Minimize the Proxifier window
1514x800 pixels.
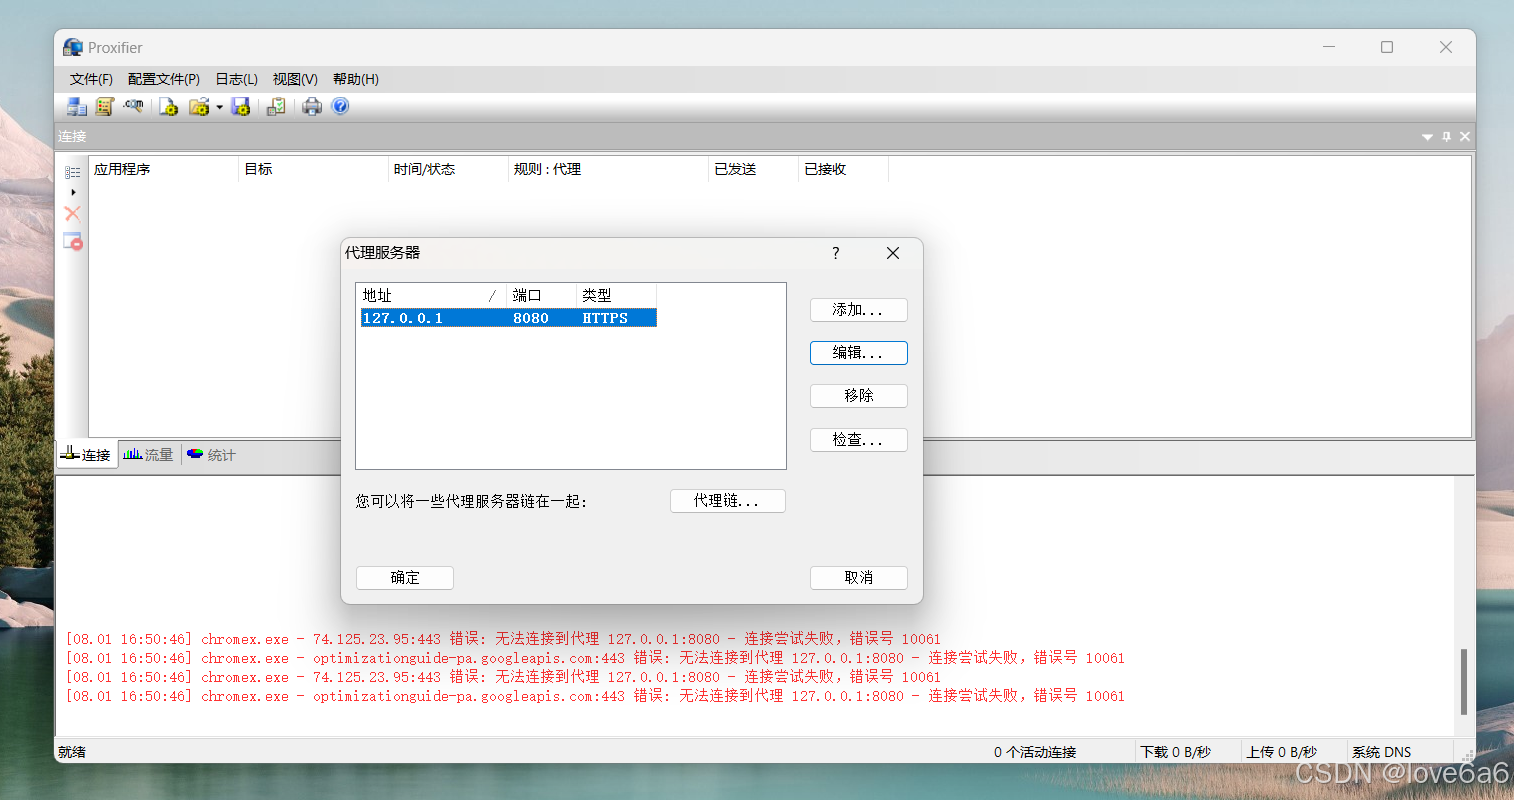point(1329,47)
